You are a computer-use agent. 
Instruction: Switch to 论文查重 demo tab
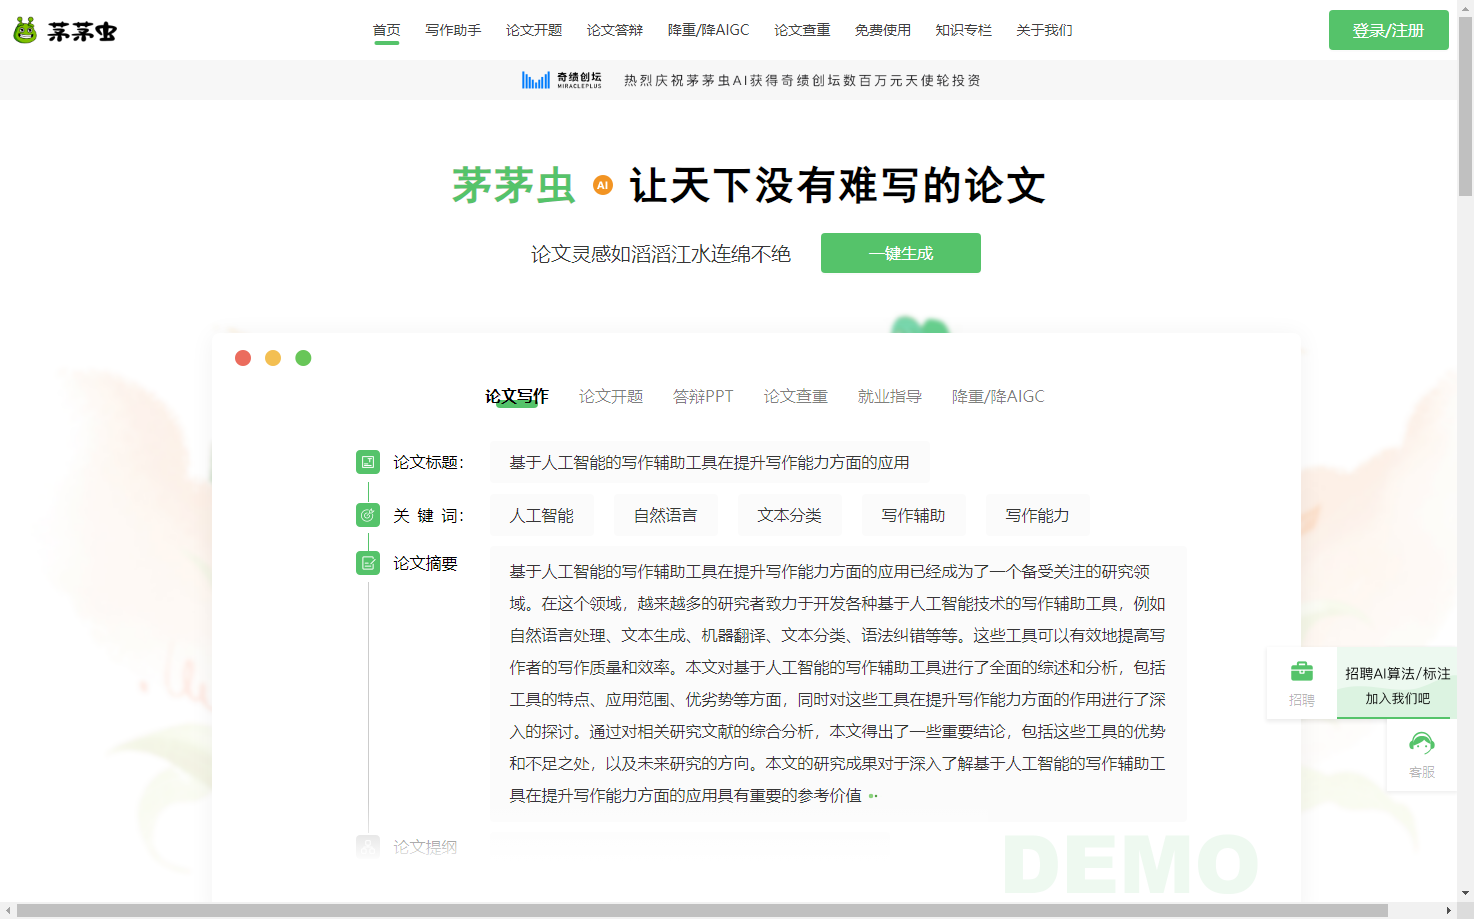point(796,396)
